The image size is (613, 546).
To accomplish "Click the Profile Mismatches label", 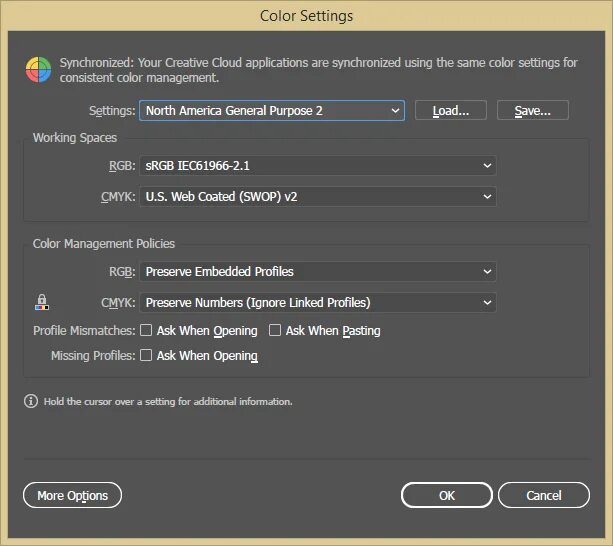I will tap(84, 331).
